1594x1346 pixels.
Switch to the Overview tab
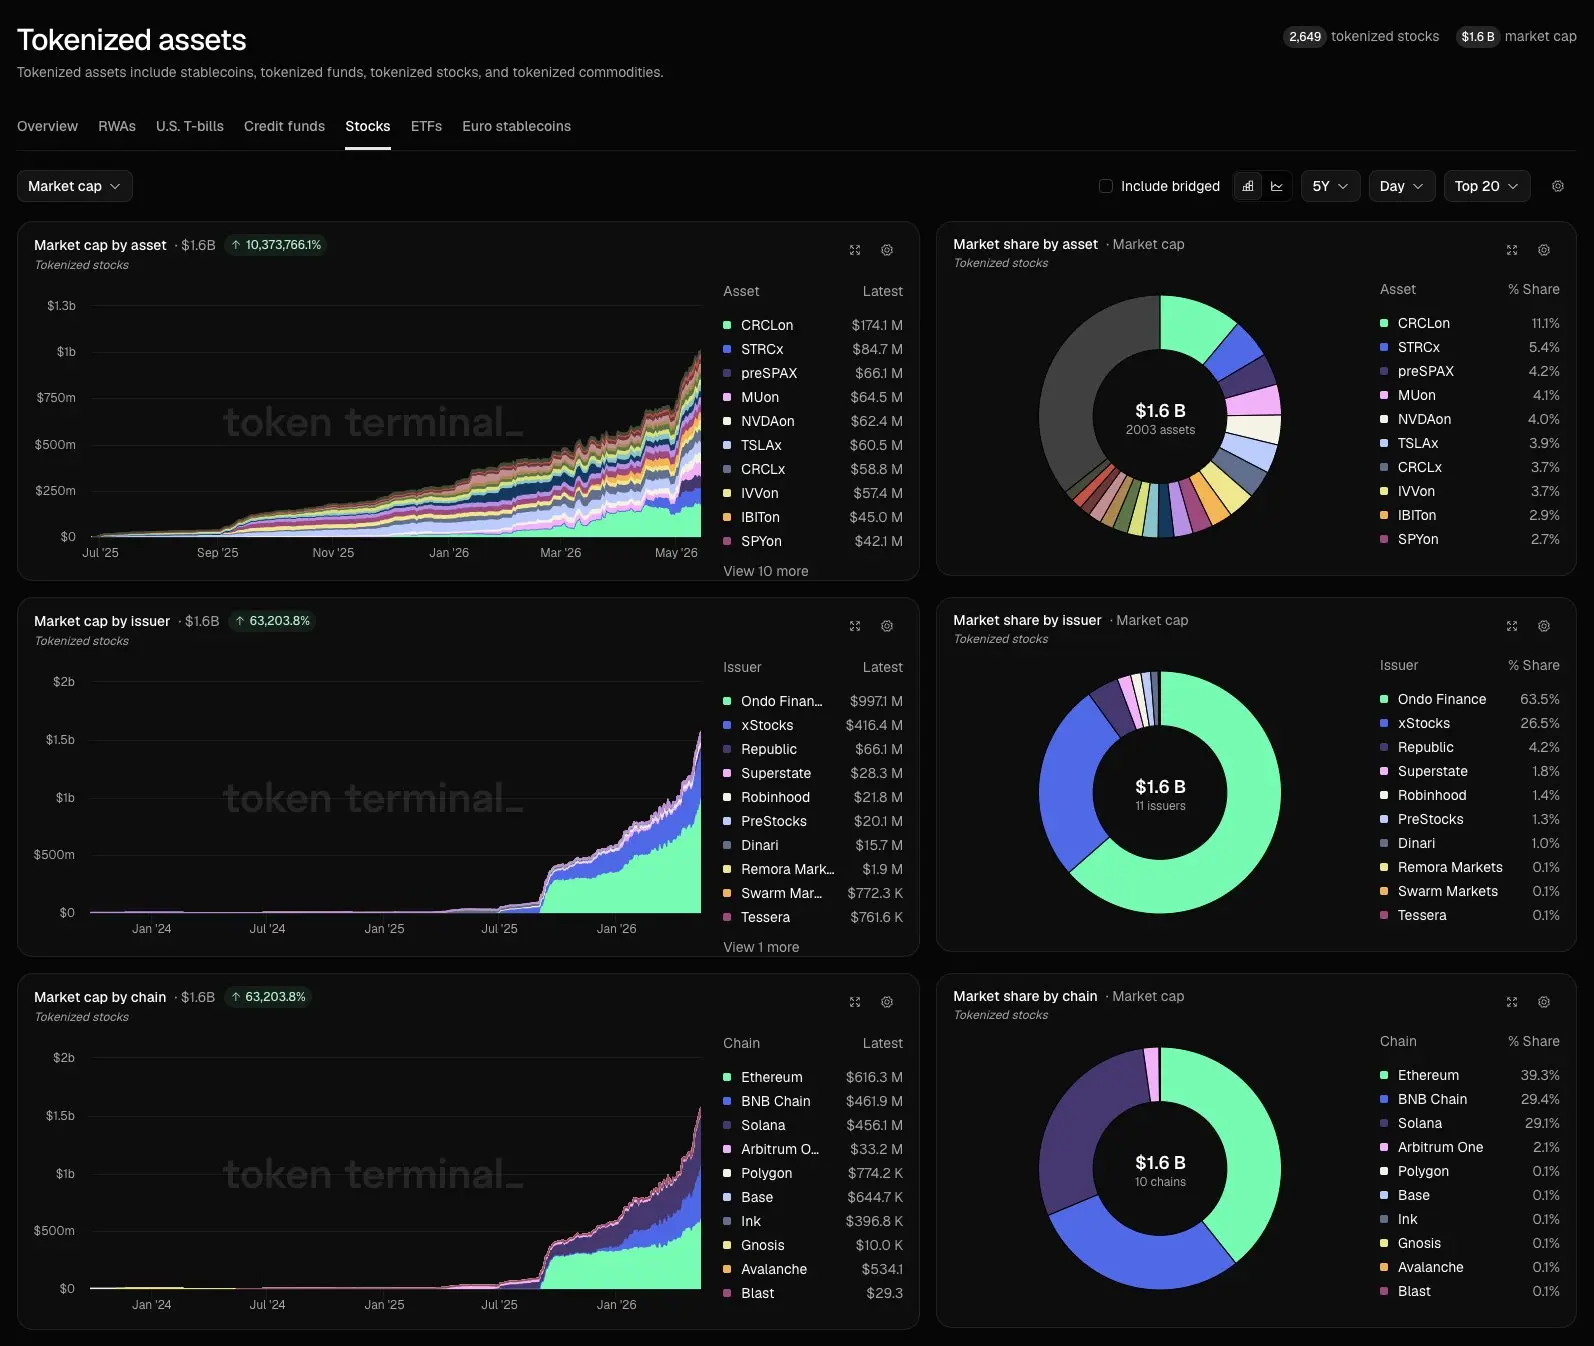pos(47,126)
